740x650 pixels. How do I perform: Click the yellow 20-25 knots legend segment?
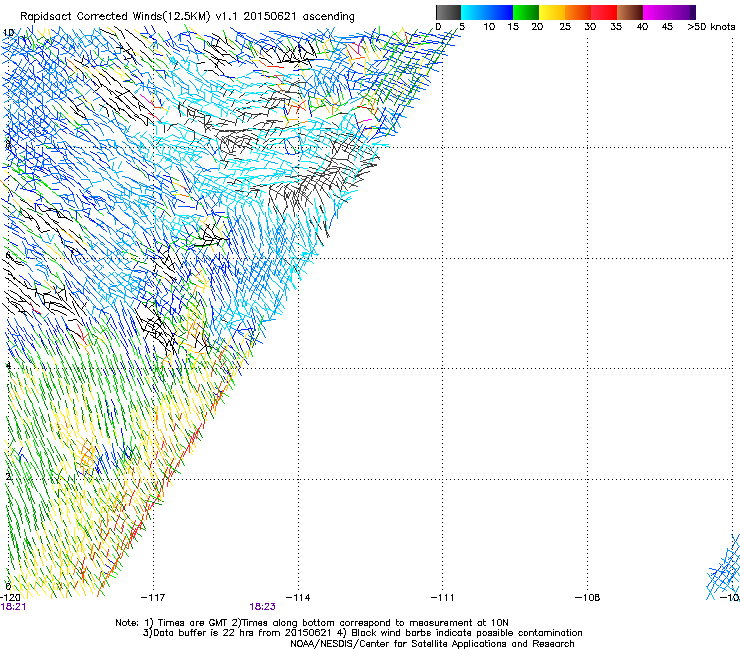(x=552, y=12)
